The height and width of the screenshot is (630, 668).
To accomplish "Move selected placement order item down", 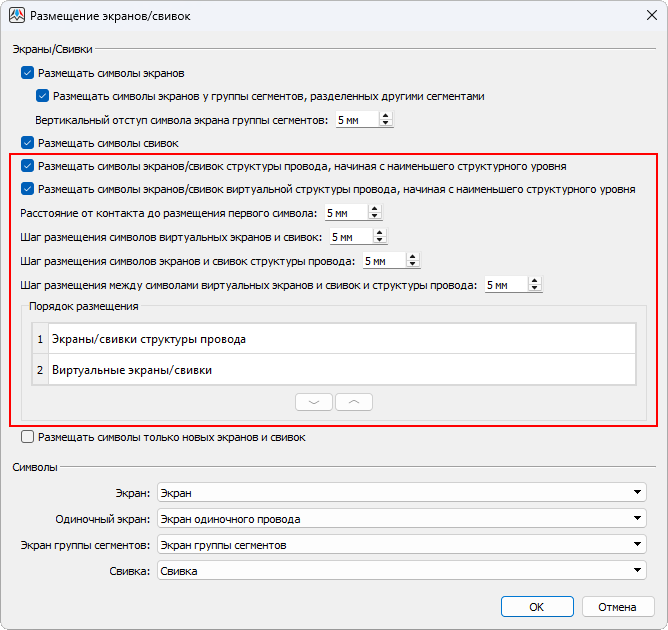I will (x=313, y=401).
